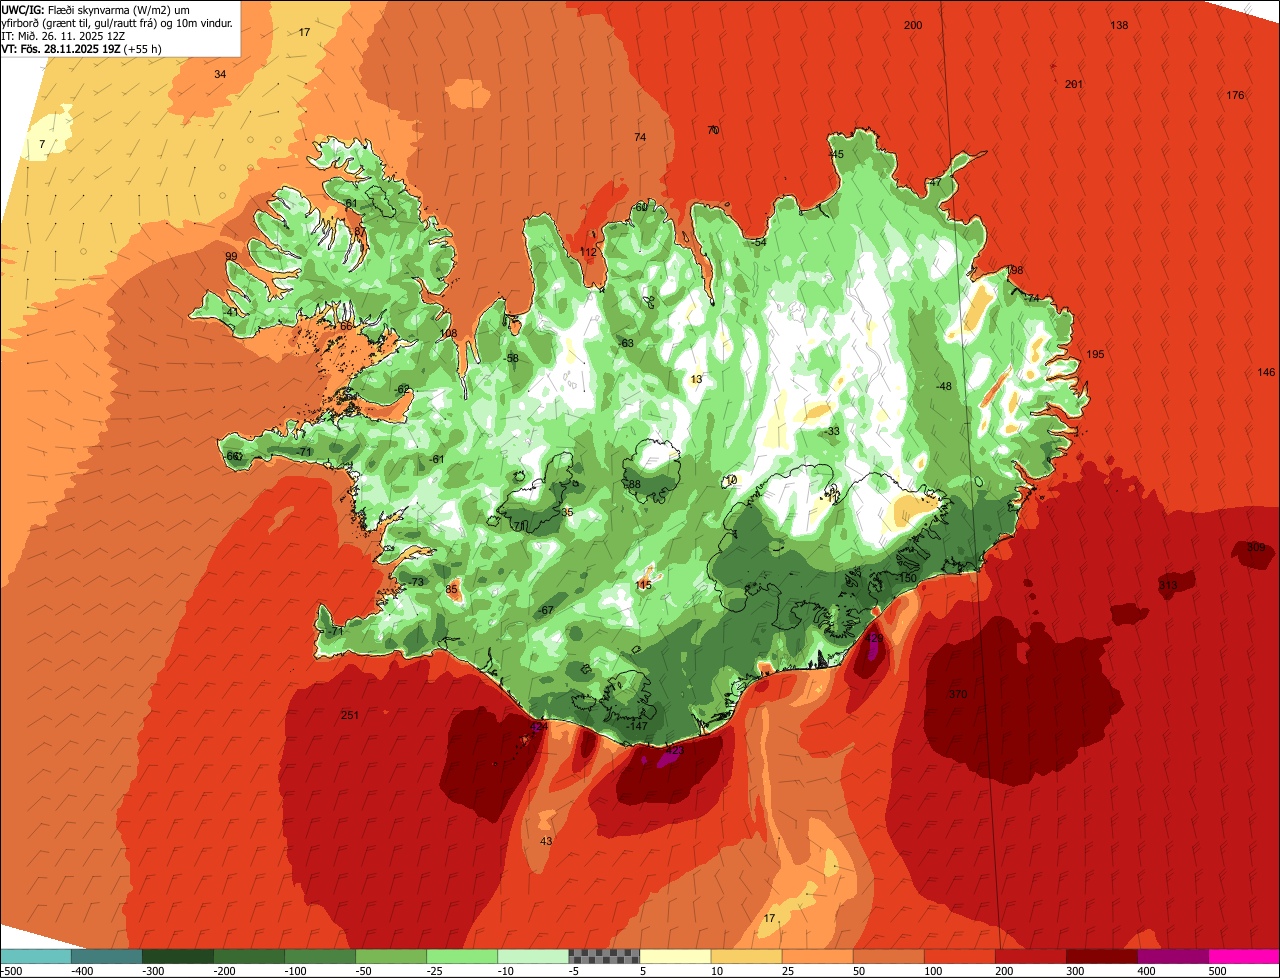Click the map value "-73" on Reykjanes area

416,582
